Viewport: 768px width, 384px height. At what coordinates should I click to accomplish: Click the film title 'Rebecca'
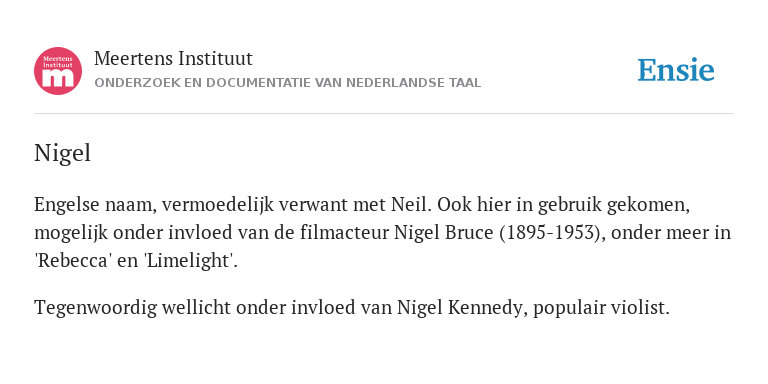pos(72,261)
